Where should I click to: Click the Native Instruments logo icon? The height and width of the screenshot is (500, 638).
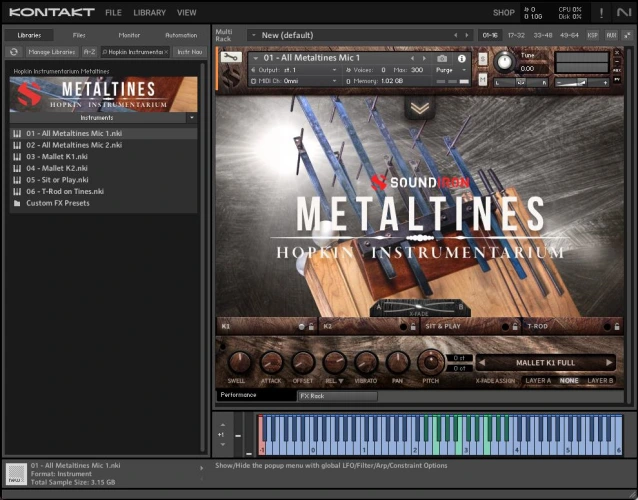pyautogui.click(x=625, y=13)
